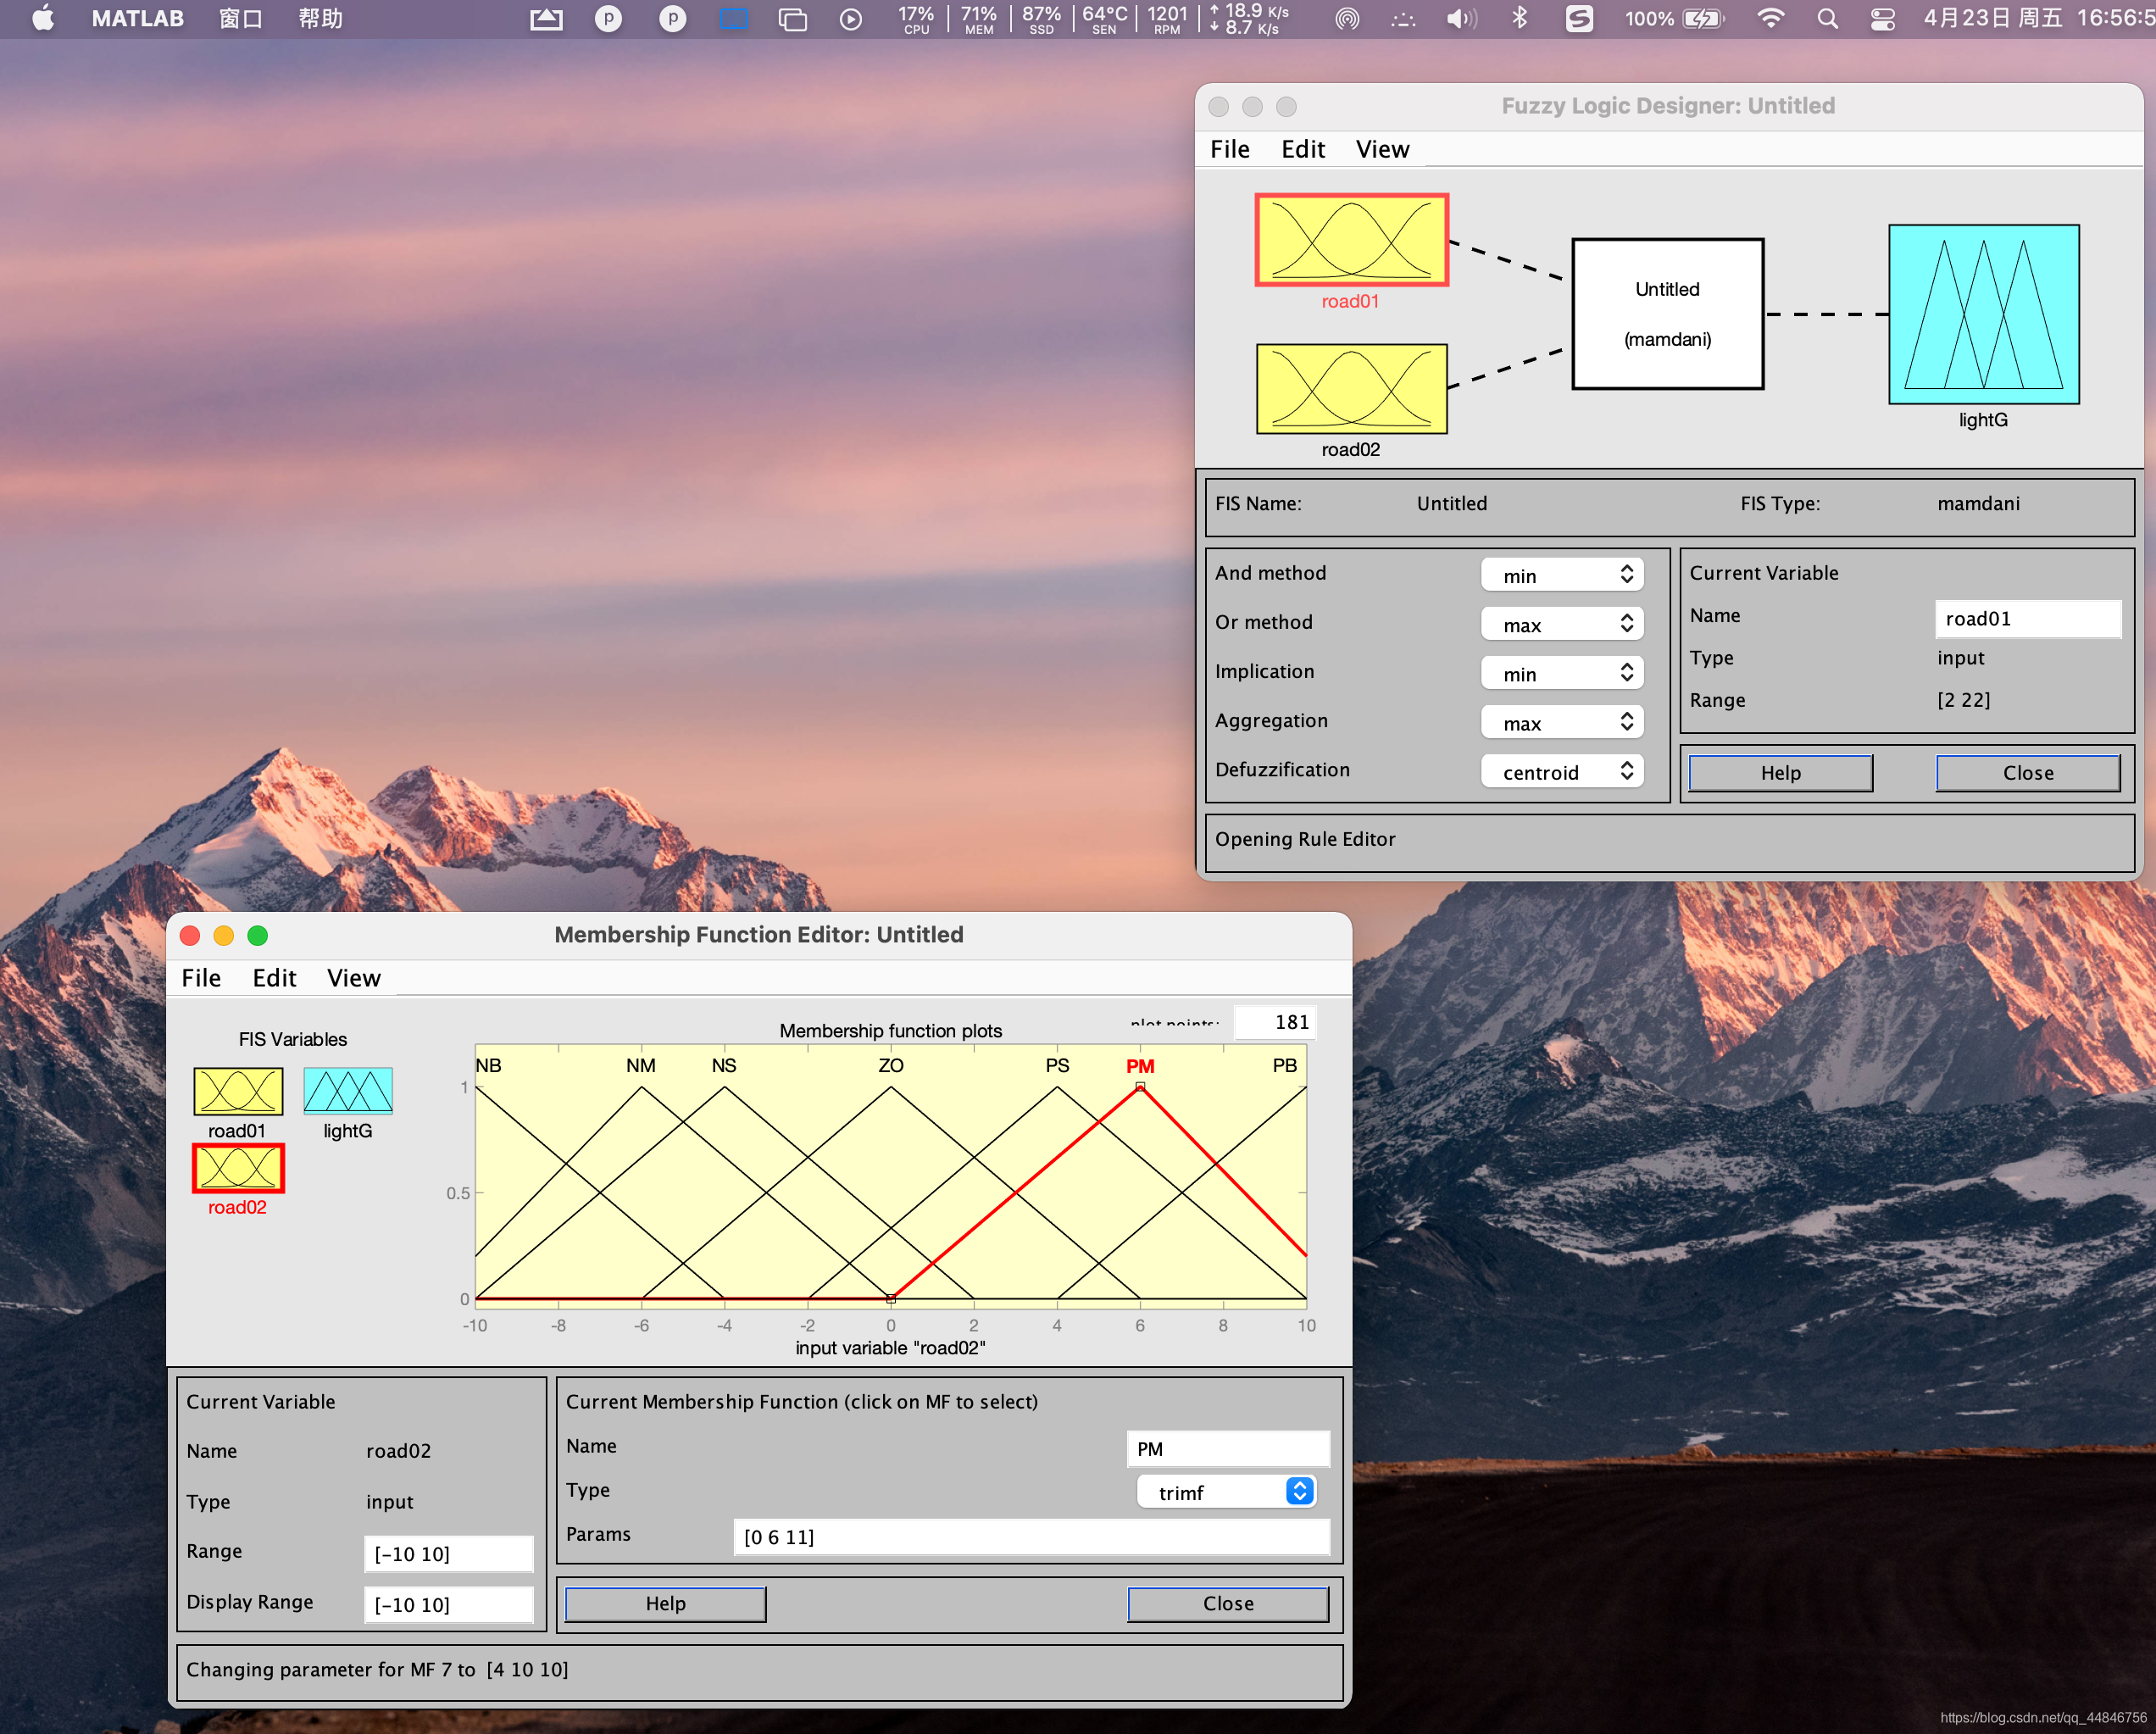Select road02 input icon in Fuzzy Logic Designer
The height and width of the screenshot is (1734, 2156).
(x=1351, y=389)
